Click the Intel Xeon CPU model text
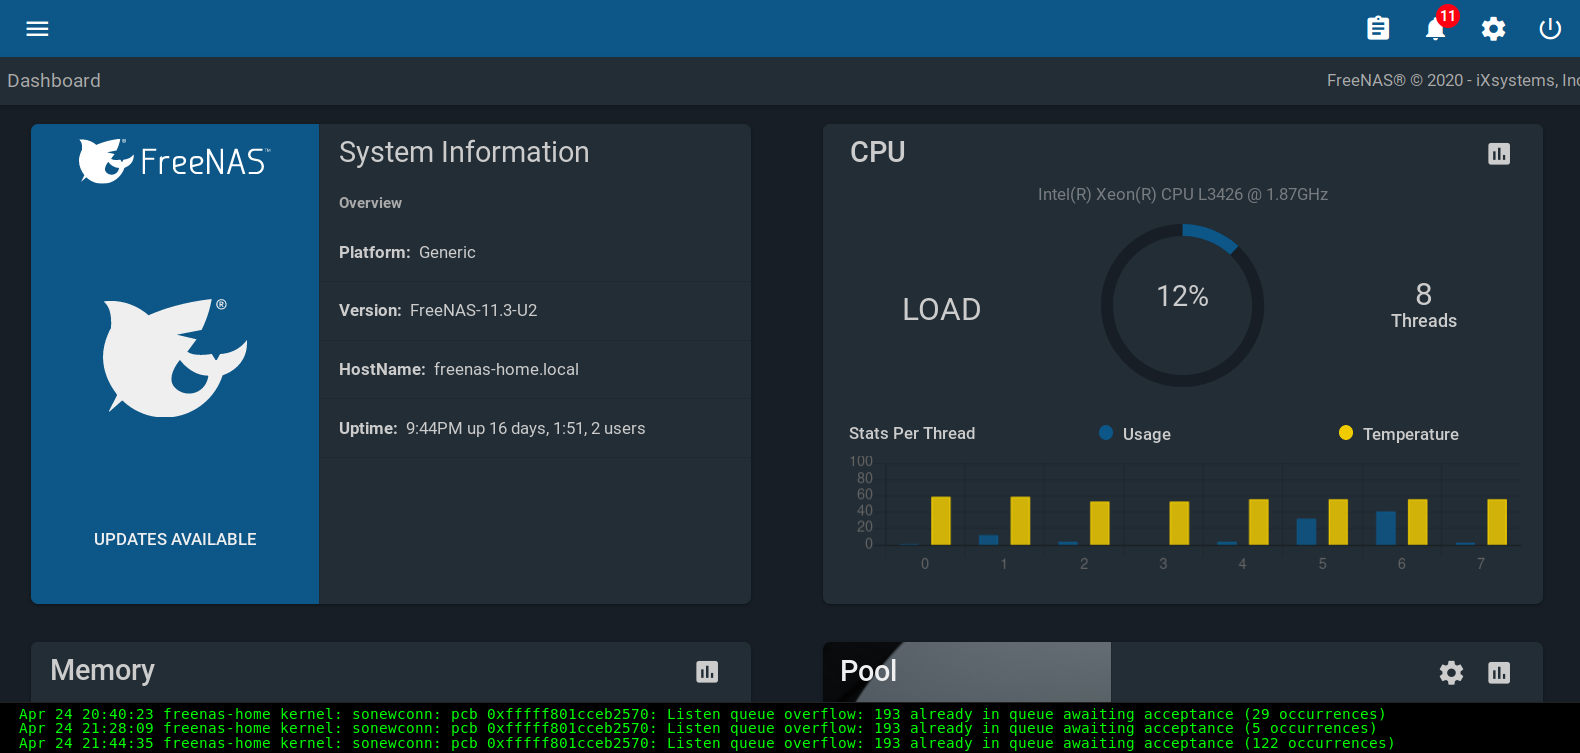The width and height of the screenshot is (1580, 753). click(x=1183, y=195)
